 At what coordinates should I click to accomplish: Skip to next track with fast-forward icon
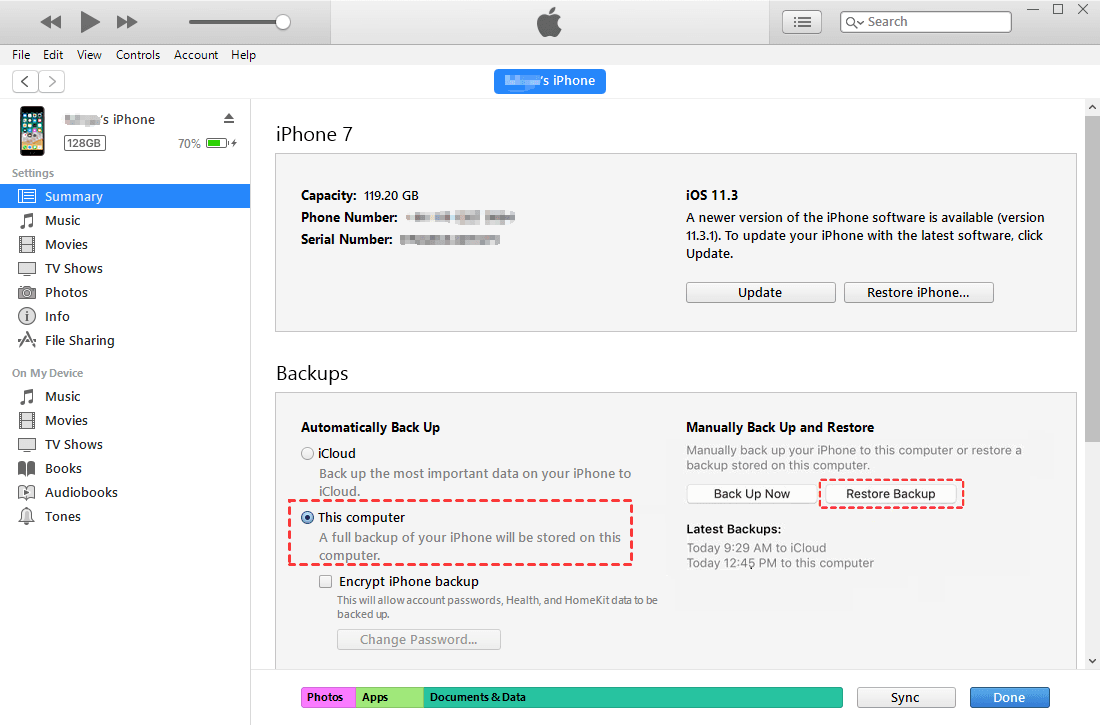[127, 22]
